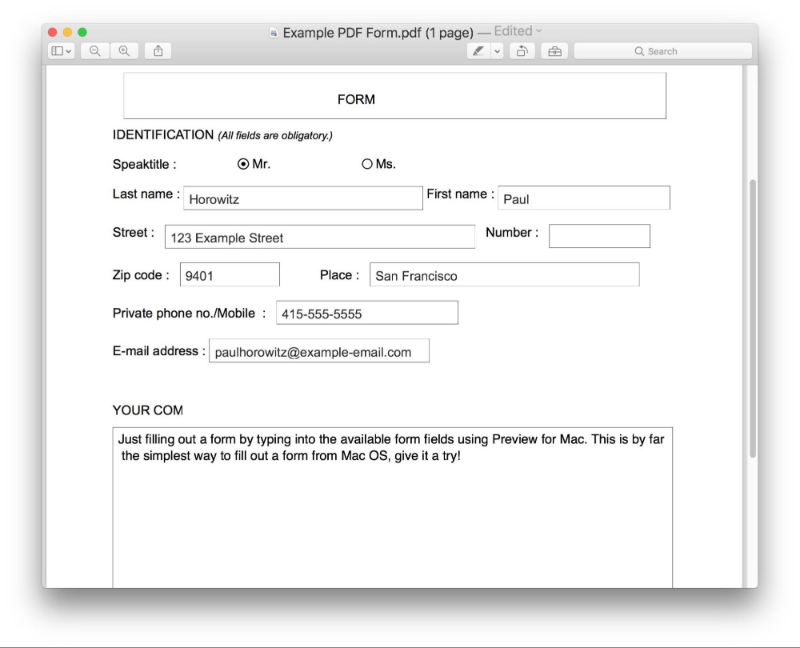Open the sidebar view menu button
Image resolution: width=800 pixels, height=648 pixels.
[62, 51]
